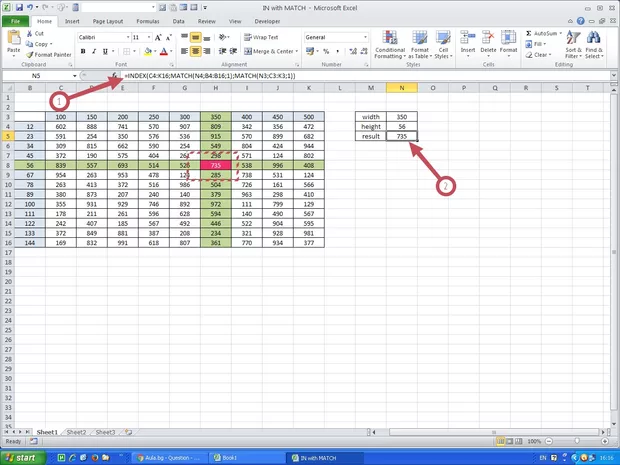
Task: Switch to Page Break Preview view
Action: click(519, 441)
